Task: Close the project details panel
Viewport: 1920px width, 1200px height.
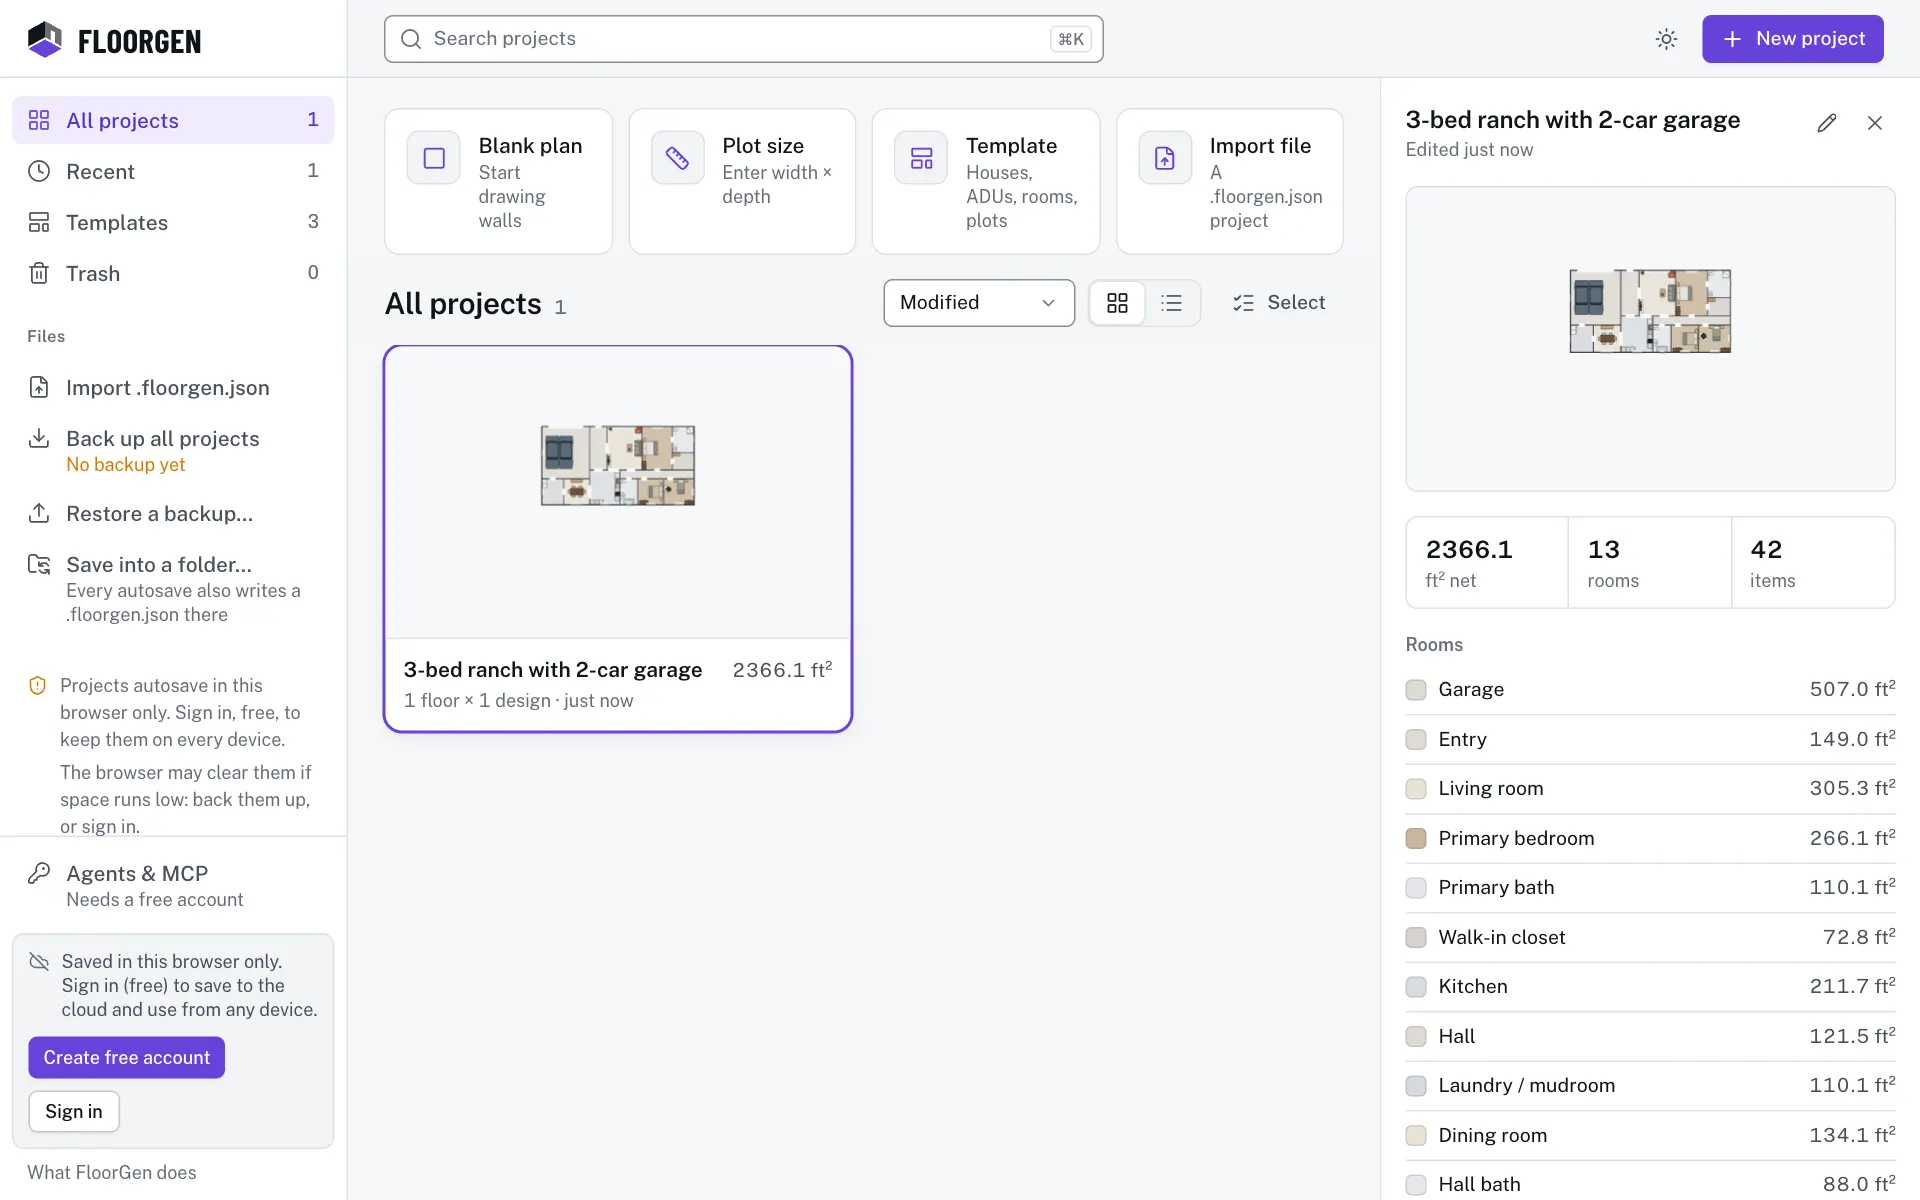Action: 1875,123
